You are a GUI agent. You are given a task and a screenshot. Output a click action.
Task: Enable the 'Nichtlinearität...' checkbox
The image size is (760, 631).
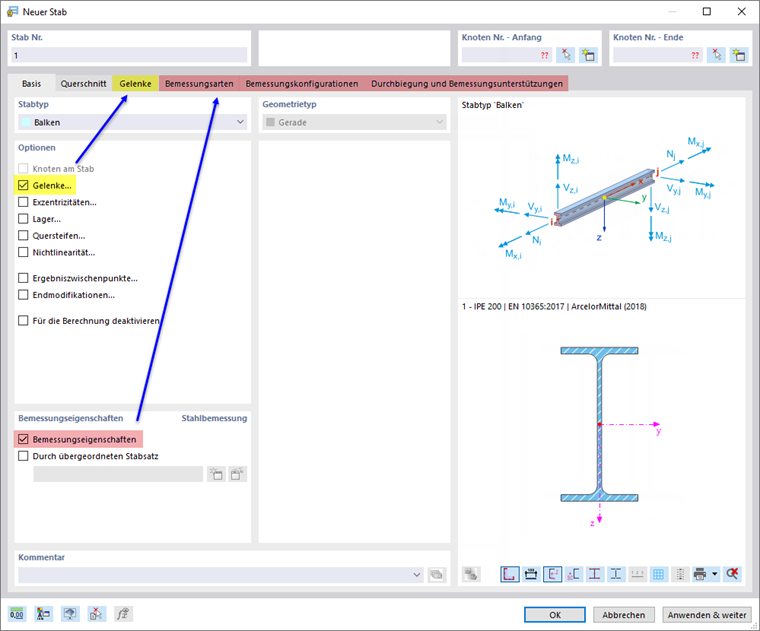point(23,252)
